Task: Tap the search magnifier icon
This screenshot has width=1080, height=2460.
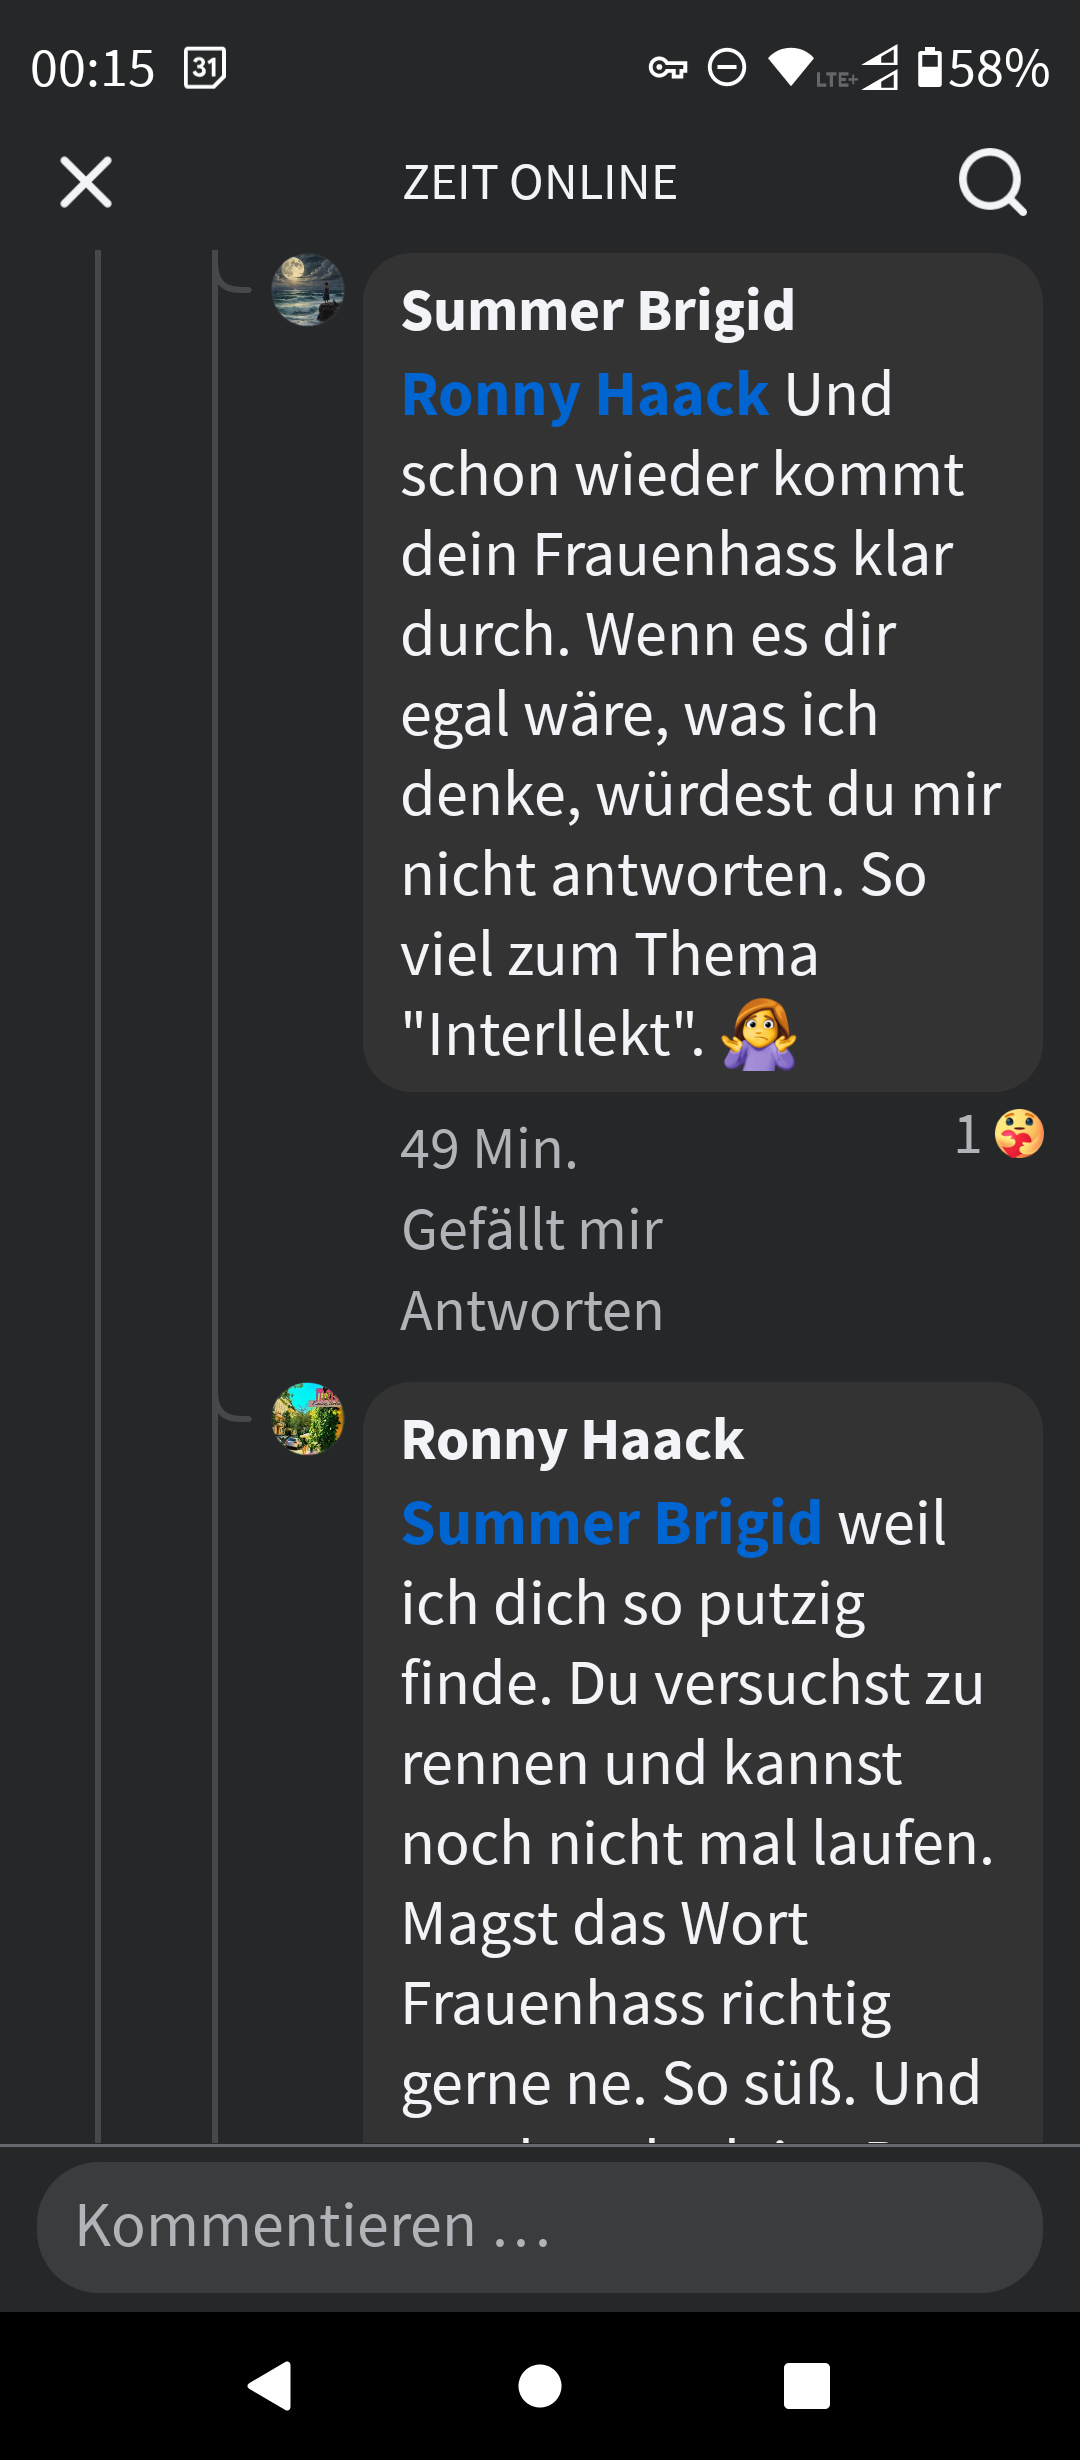Action: (x=992, y=182)
